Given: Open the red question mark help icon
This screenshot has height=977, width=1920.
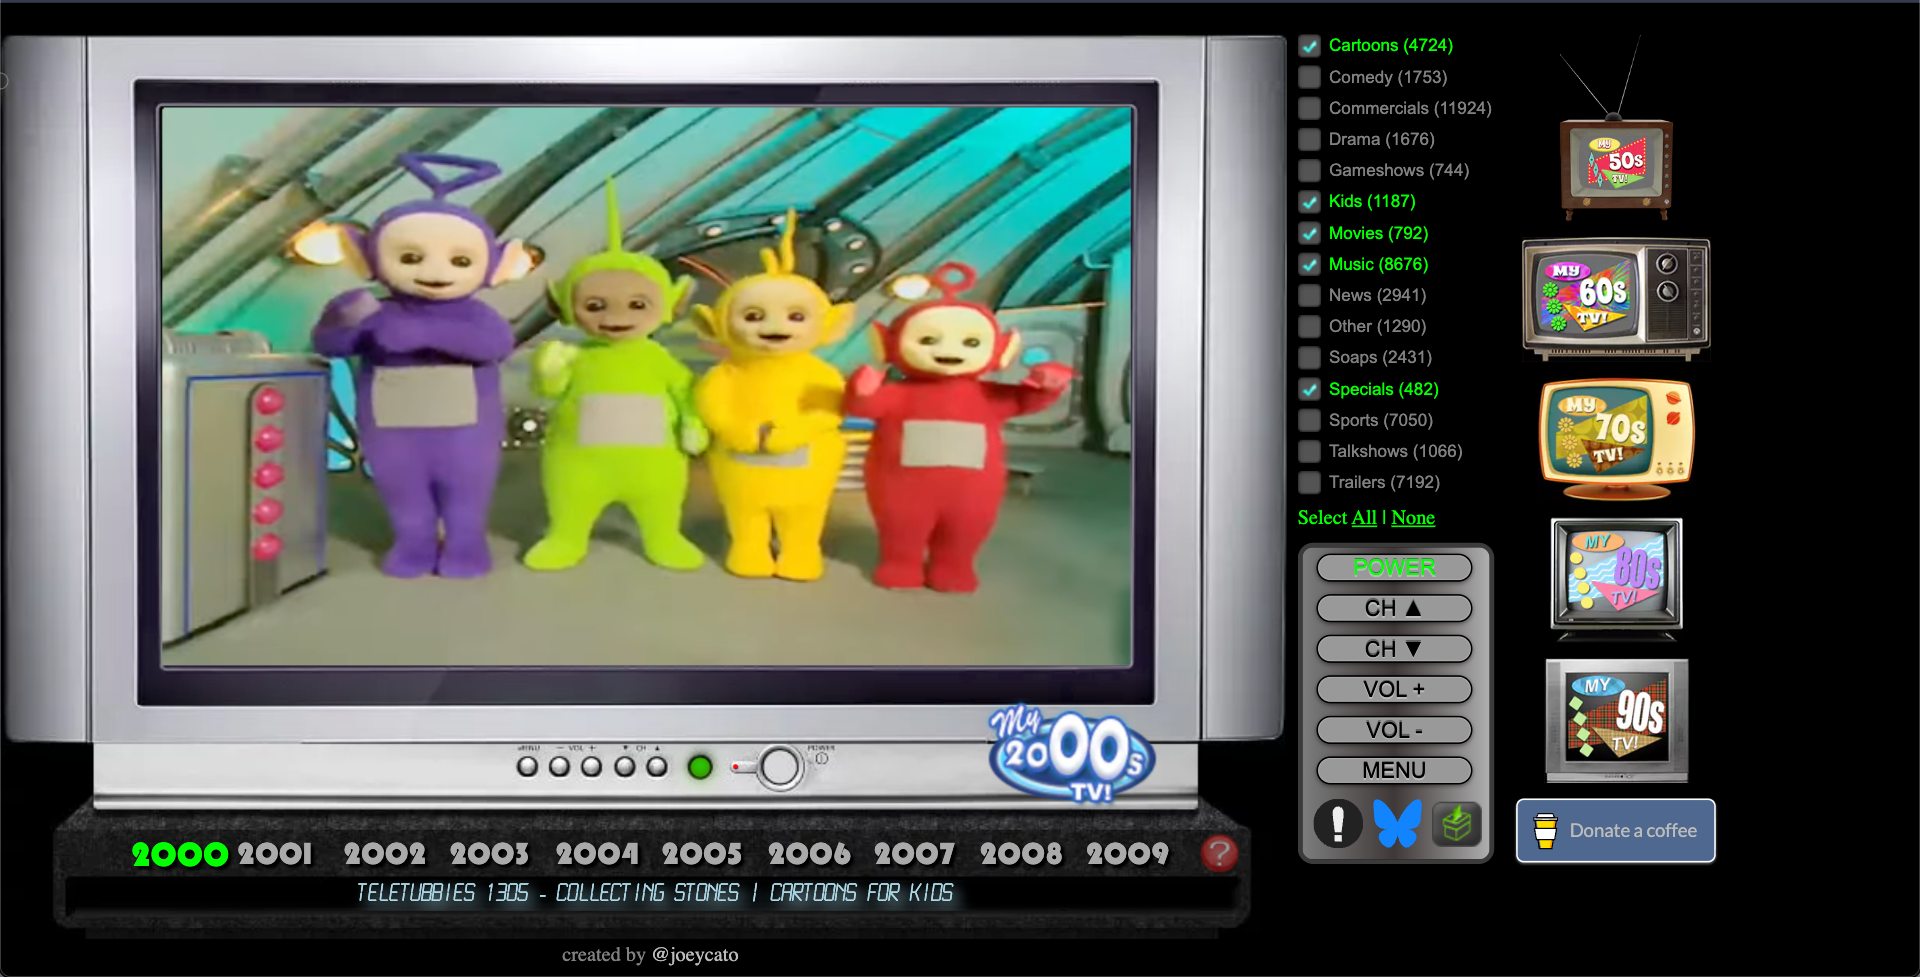Looking at the screenshot, I should [x=1219, y=853].
